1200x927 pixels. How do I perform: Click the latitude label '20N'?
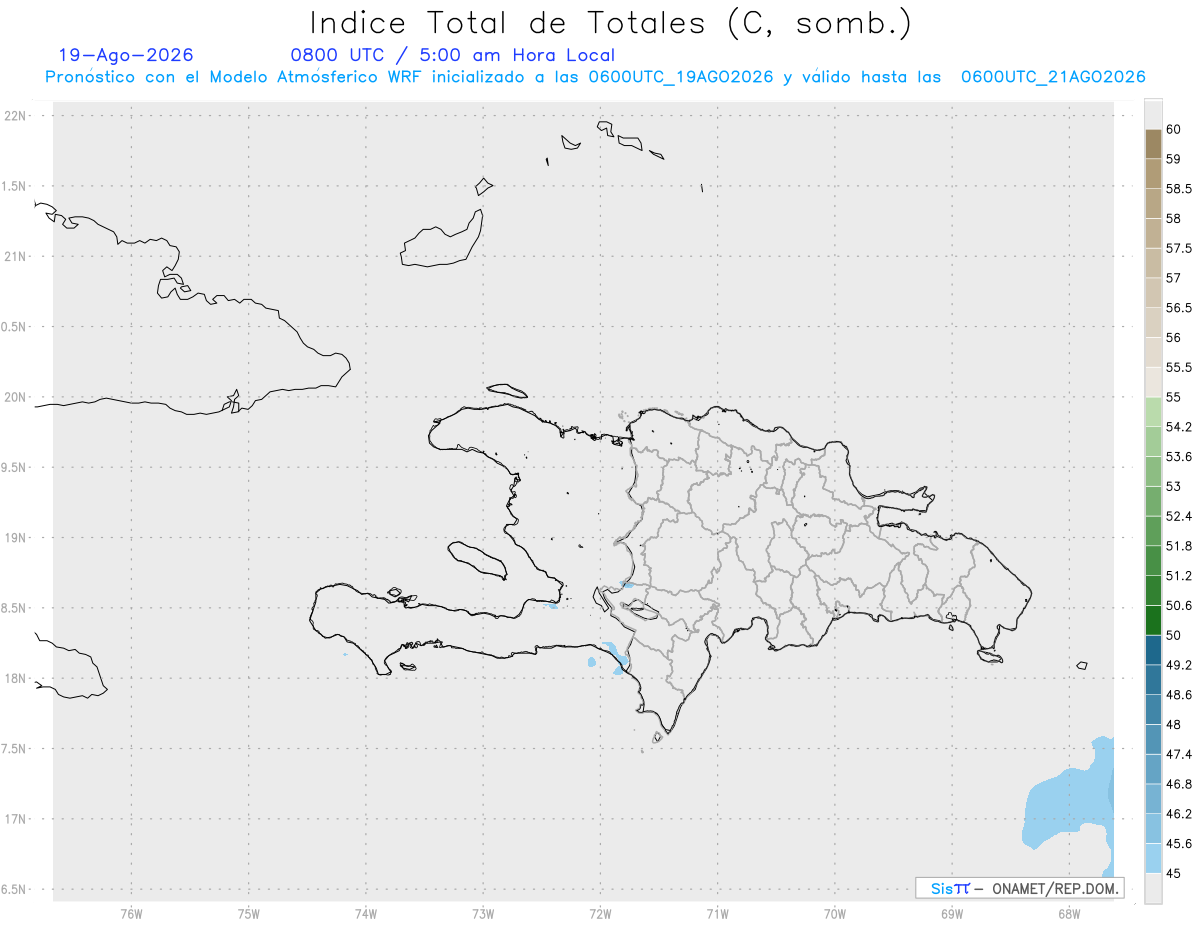tap(15, 397)
